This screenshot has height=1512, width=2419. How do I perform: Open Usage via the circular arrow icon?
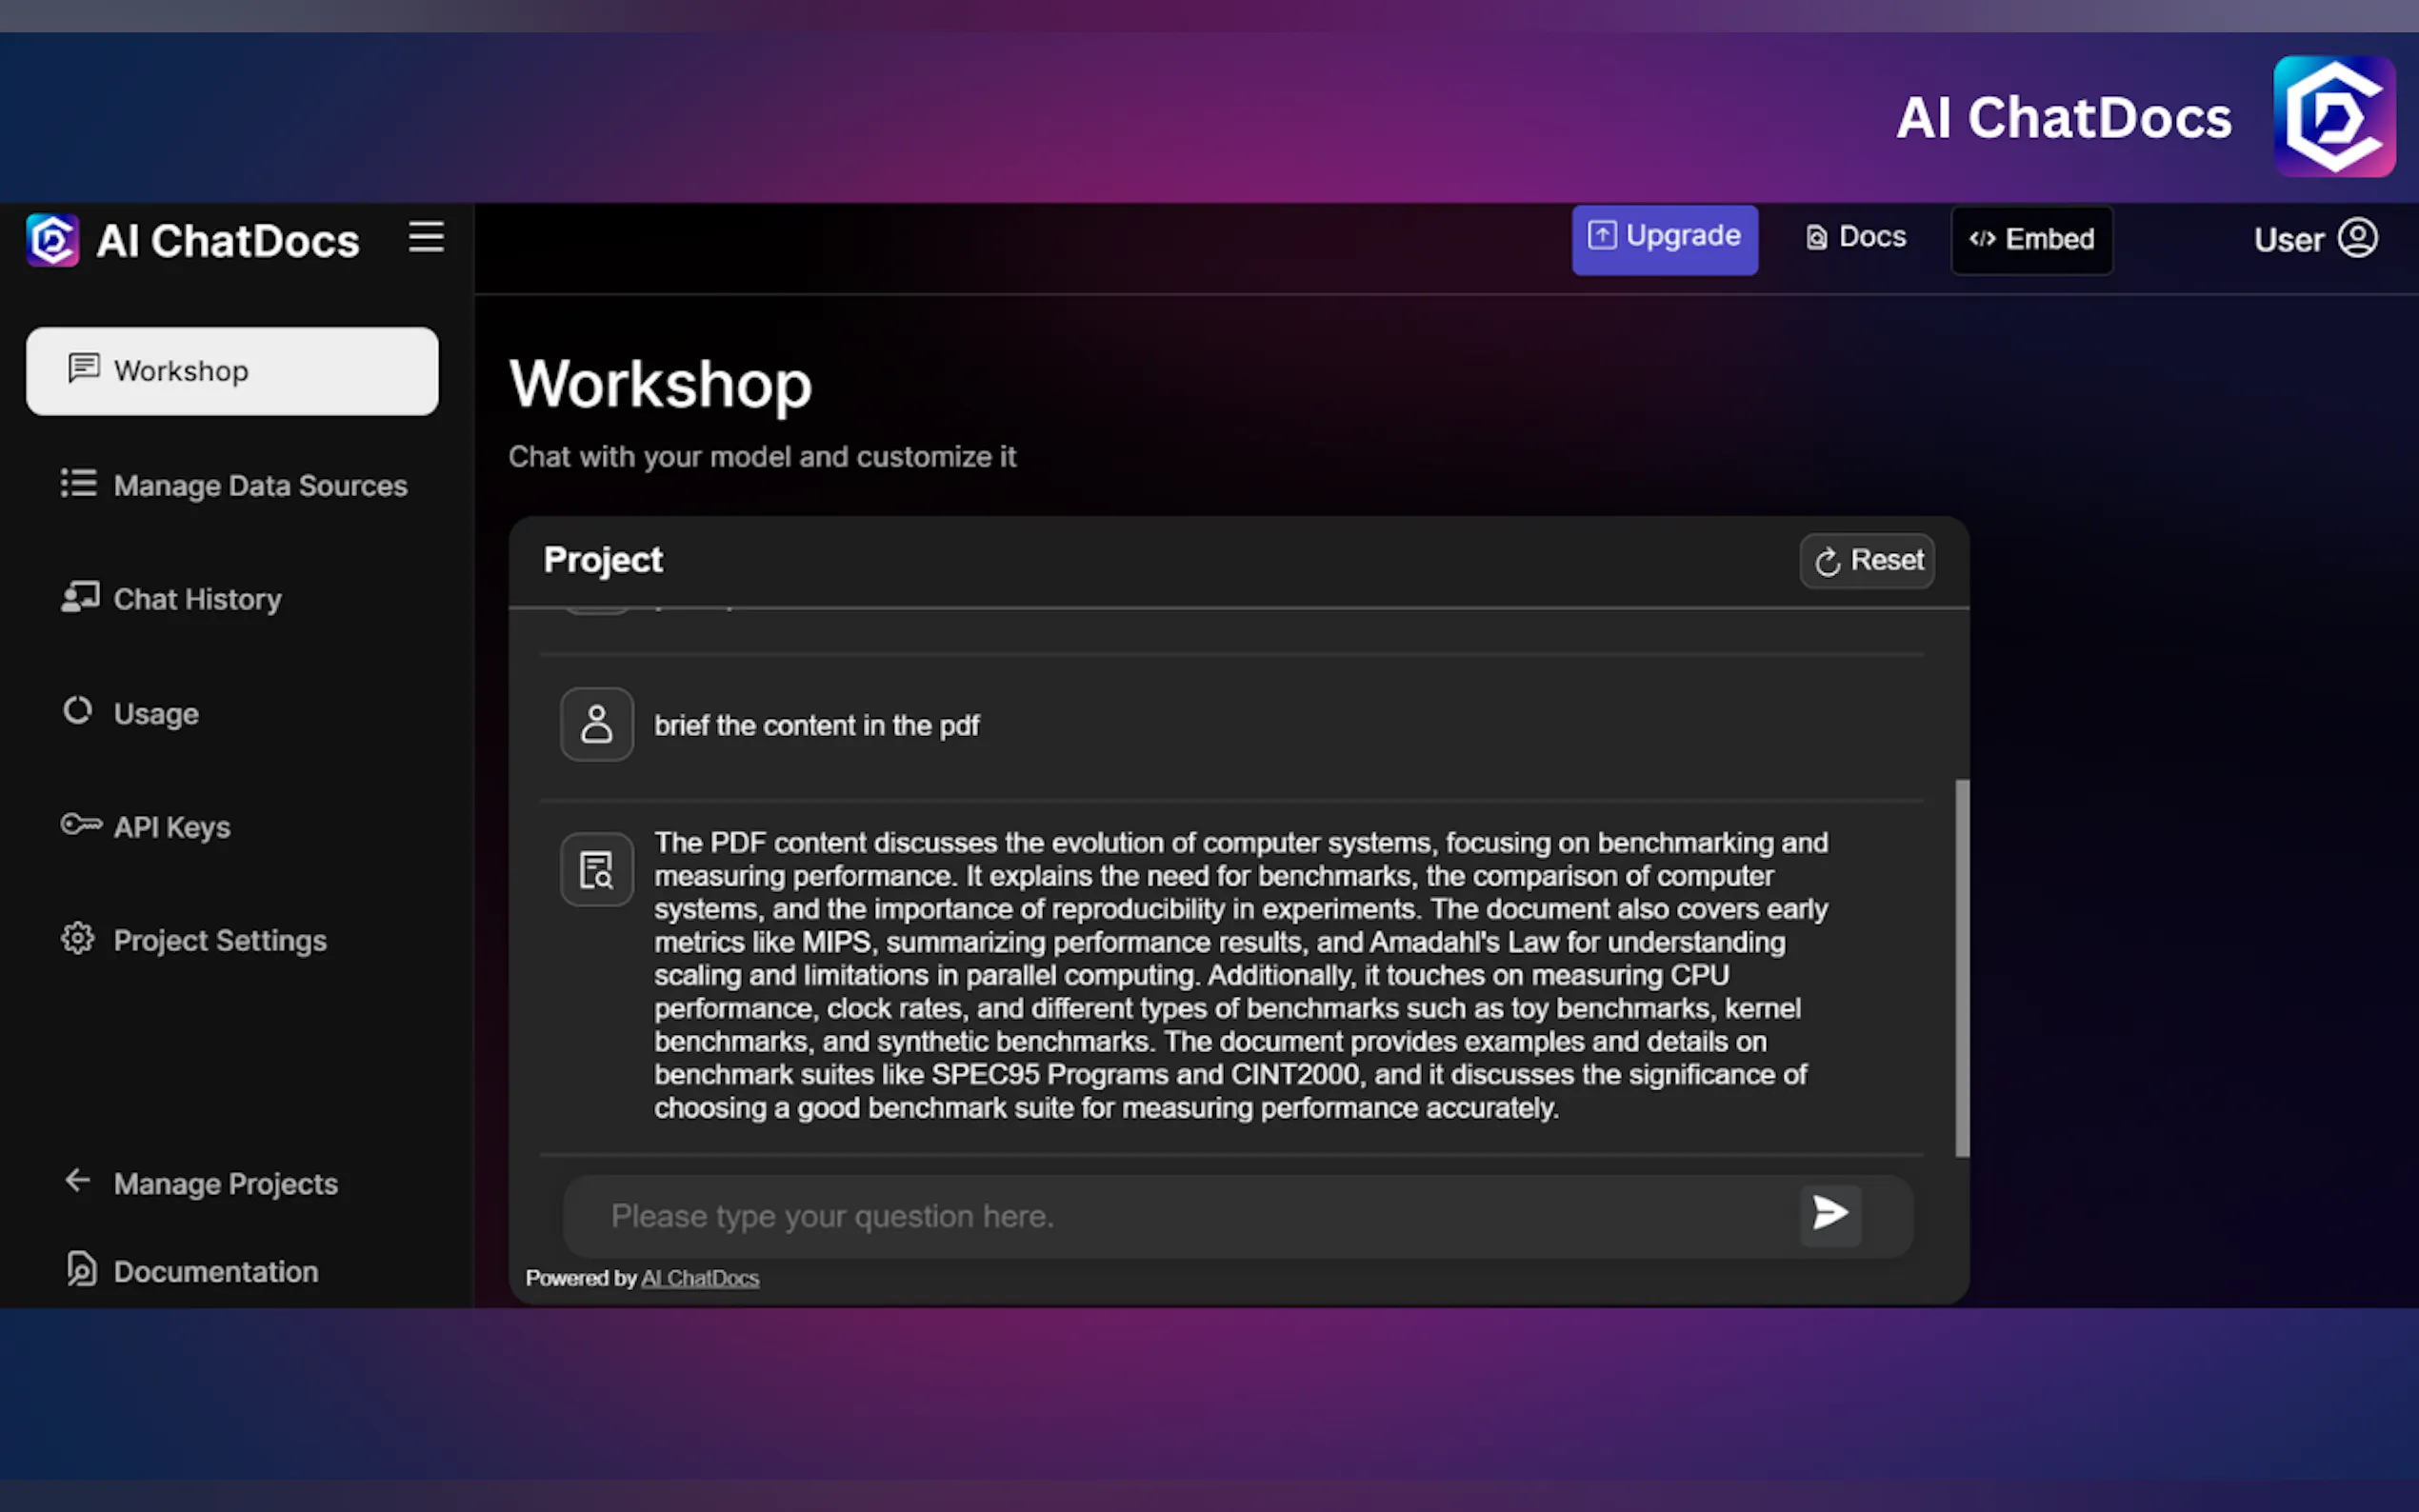coord(78,710)
